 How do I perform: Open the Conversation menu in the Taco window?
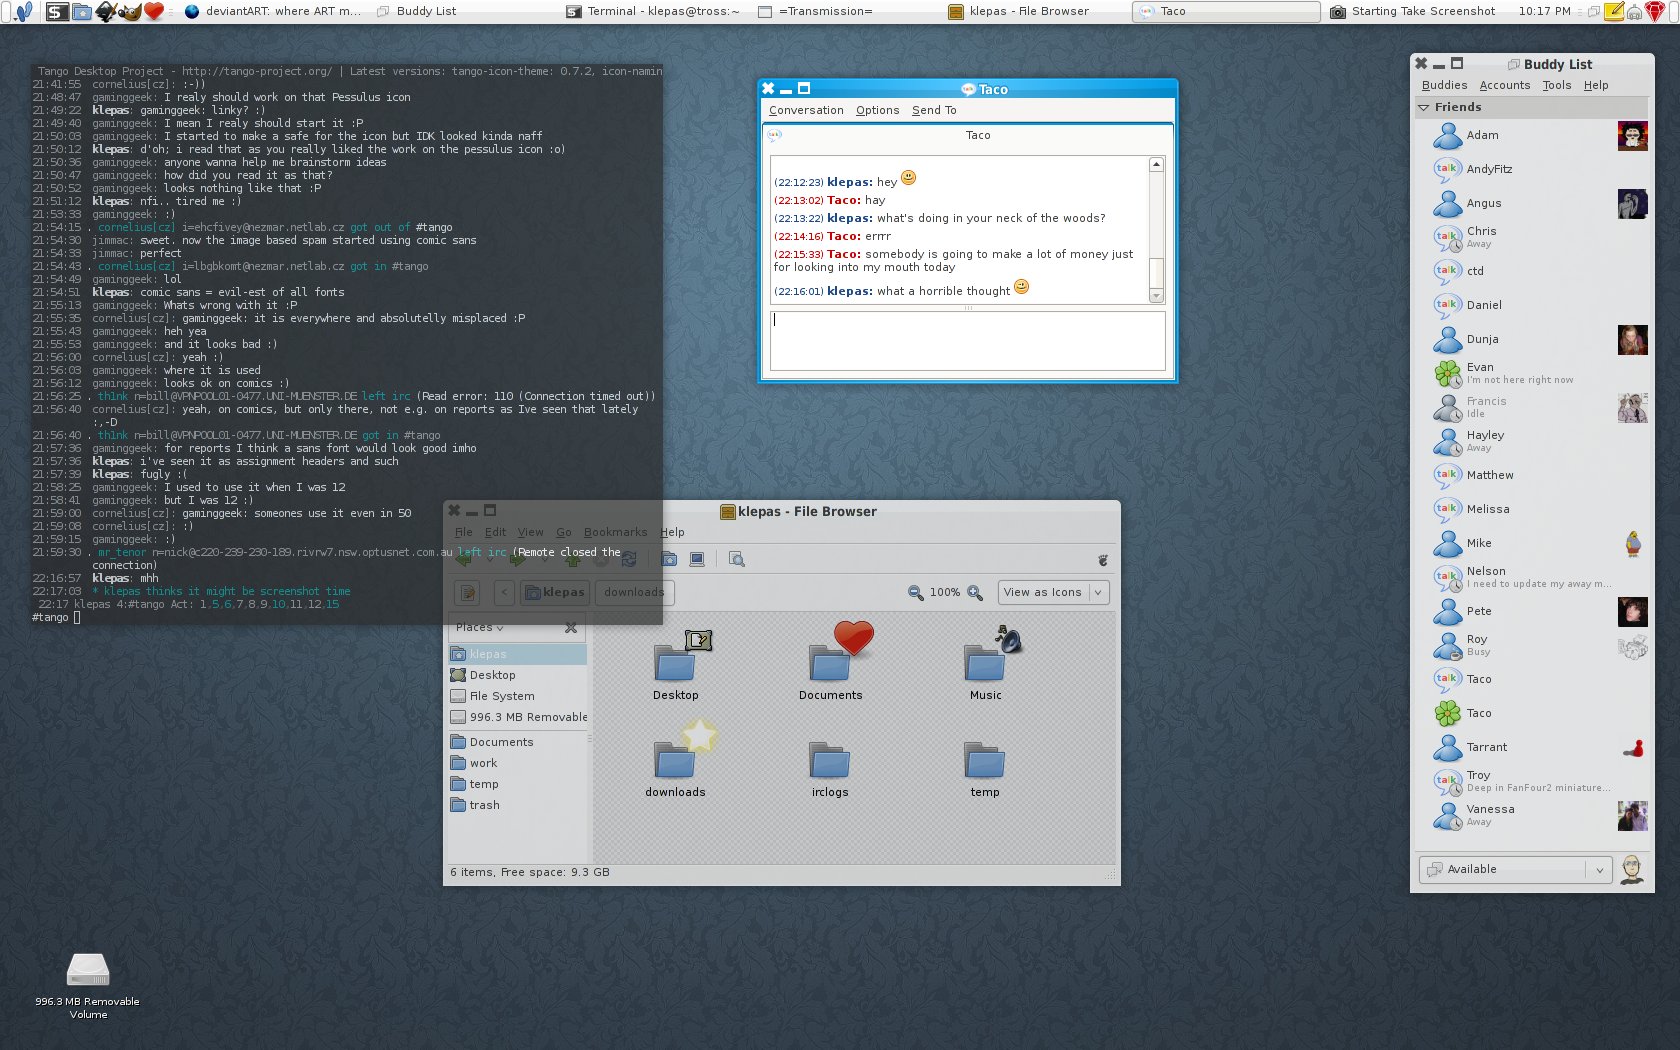[806, 110]
